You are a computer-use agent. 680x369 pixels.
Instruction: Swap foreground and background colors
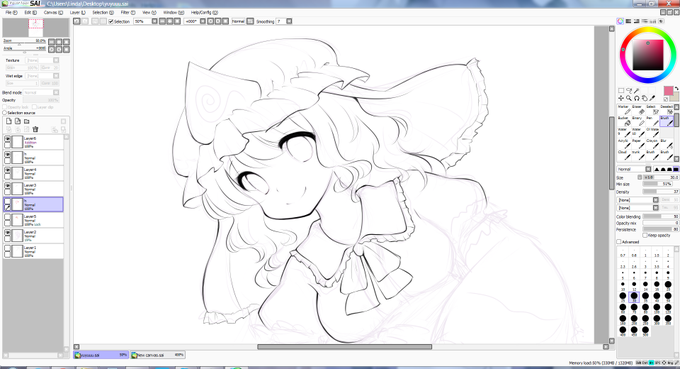[x=676, y=89]
